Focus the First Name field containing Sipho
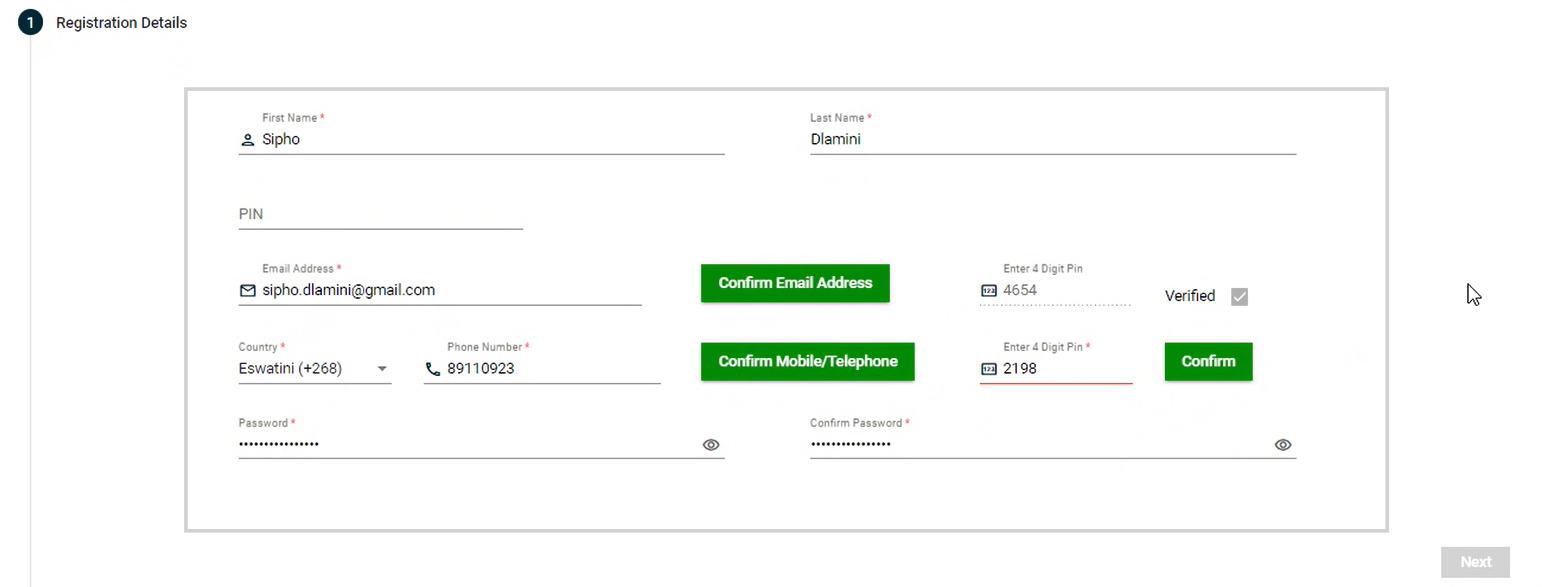The height and width of the screenshot is (587, 1542). (490, 140)
